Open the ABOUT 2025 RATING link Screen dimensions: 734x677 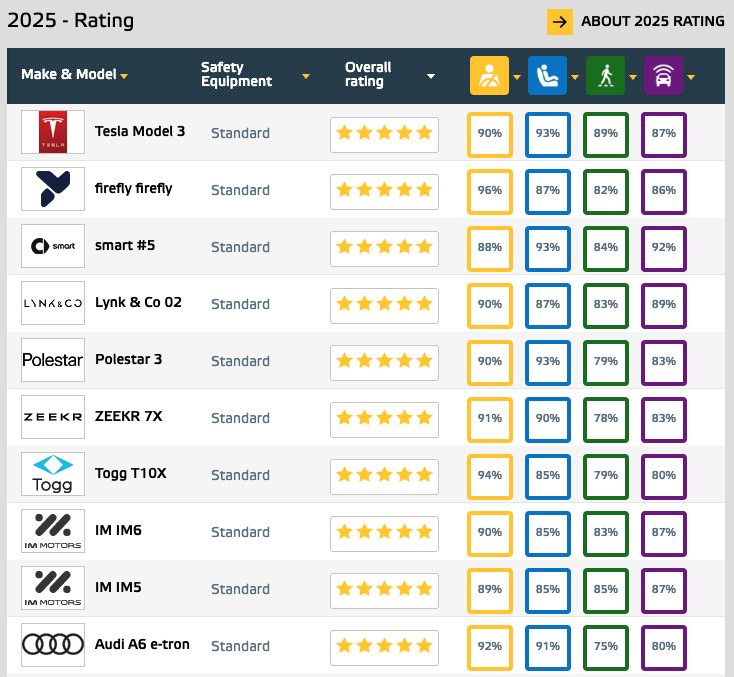click(652, 22)
